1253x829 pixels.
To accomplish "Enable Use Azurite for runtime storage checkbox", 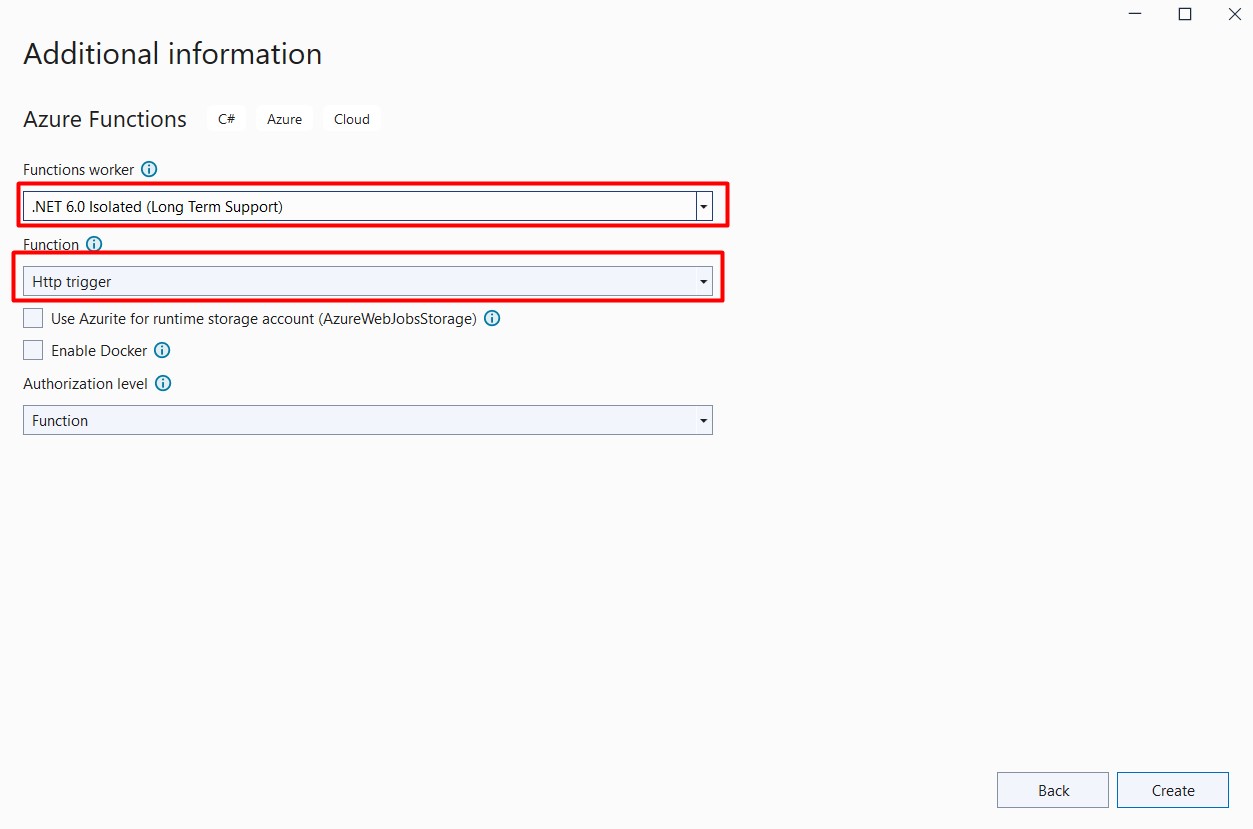I will click(x=33, y=319).
